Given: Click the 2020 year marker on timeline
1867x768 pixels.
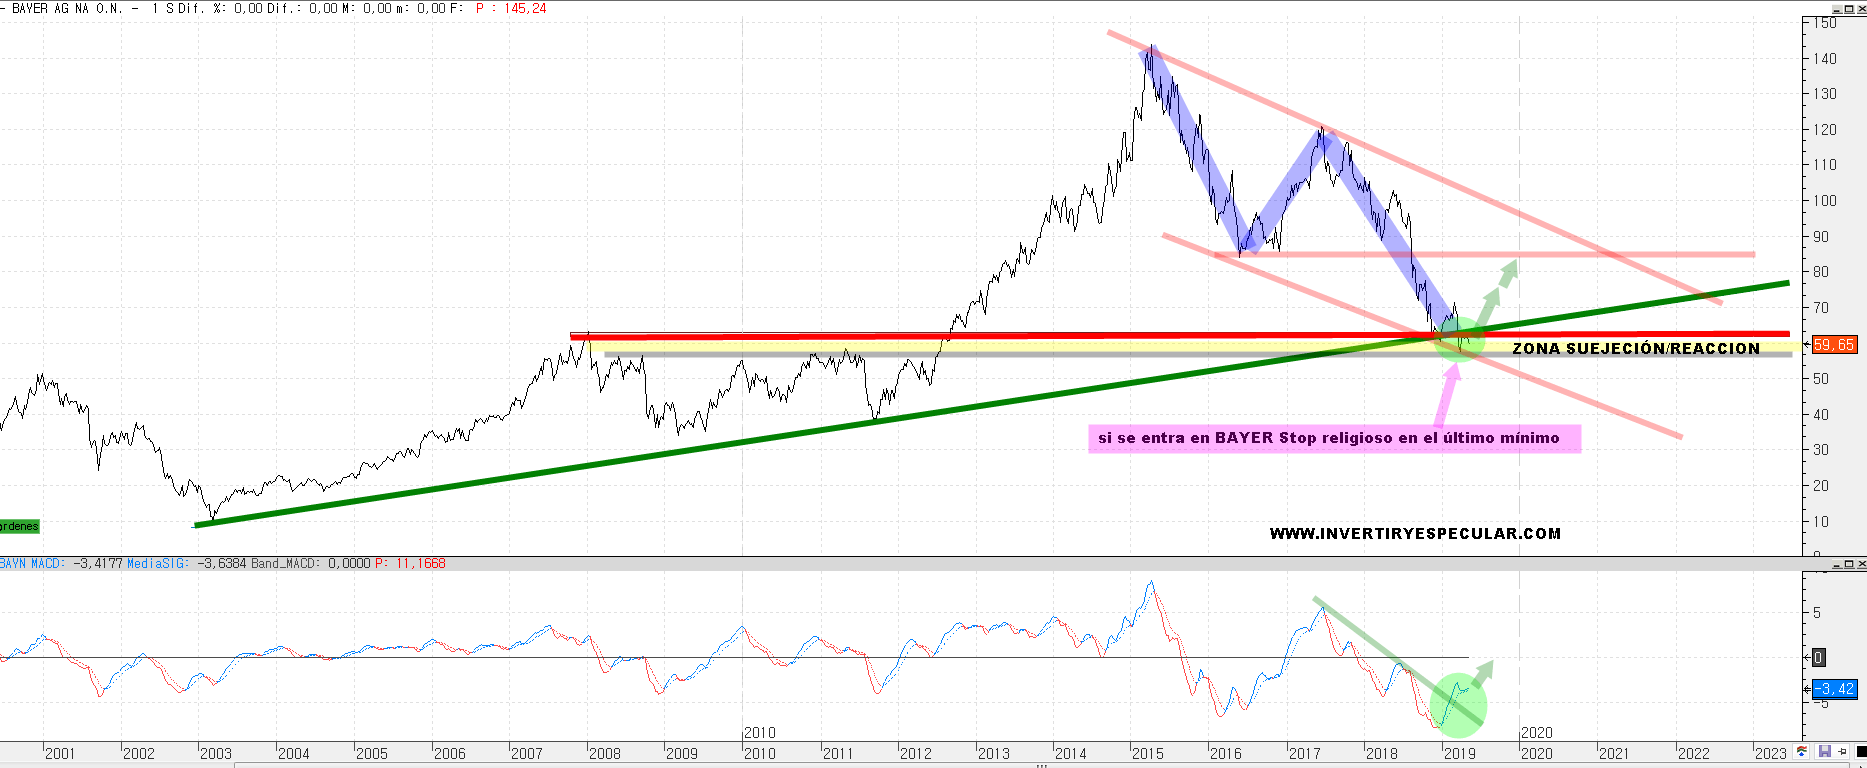Looking at the screenshot, I should tap(1537, 733).
